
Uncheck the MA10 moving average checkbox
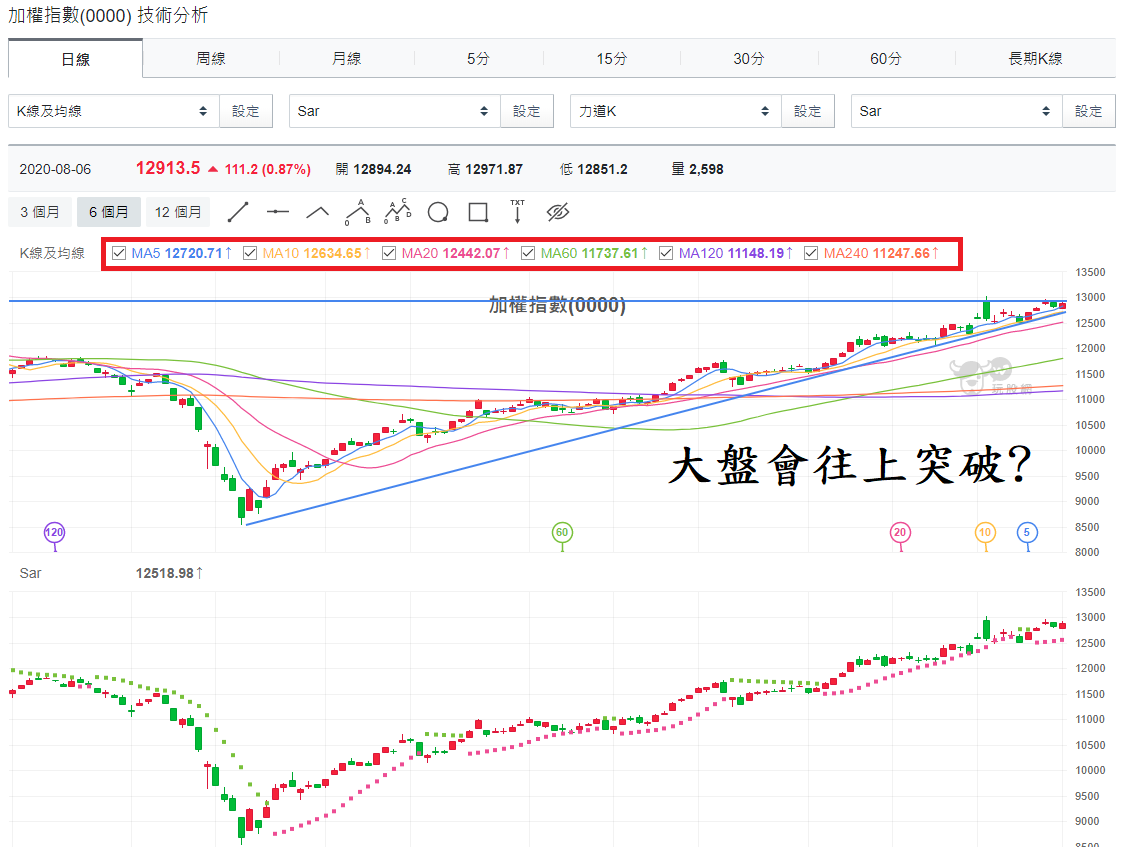pos(250,253)
